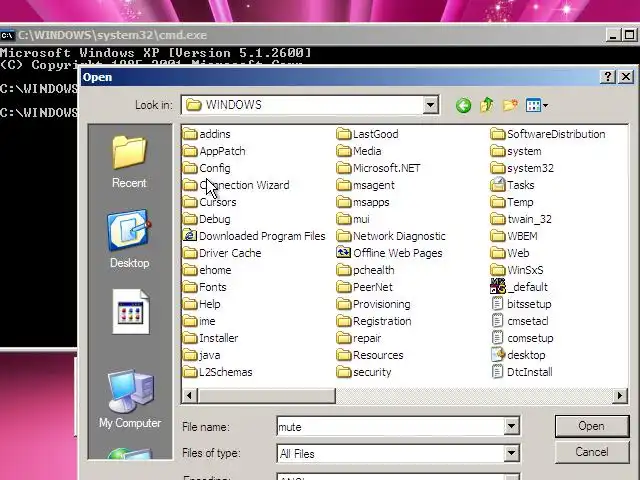Select the Resources folder
Screen dimensions: 640x480
click(x=370, y=355)
